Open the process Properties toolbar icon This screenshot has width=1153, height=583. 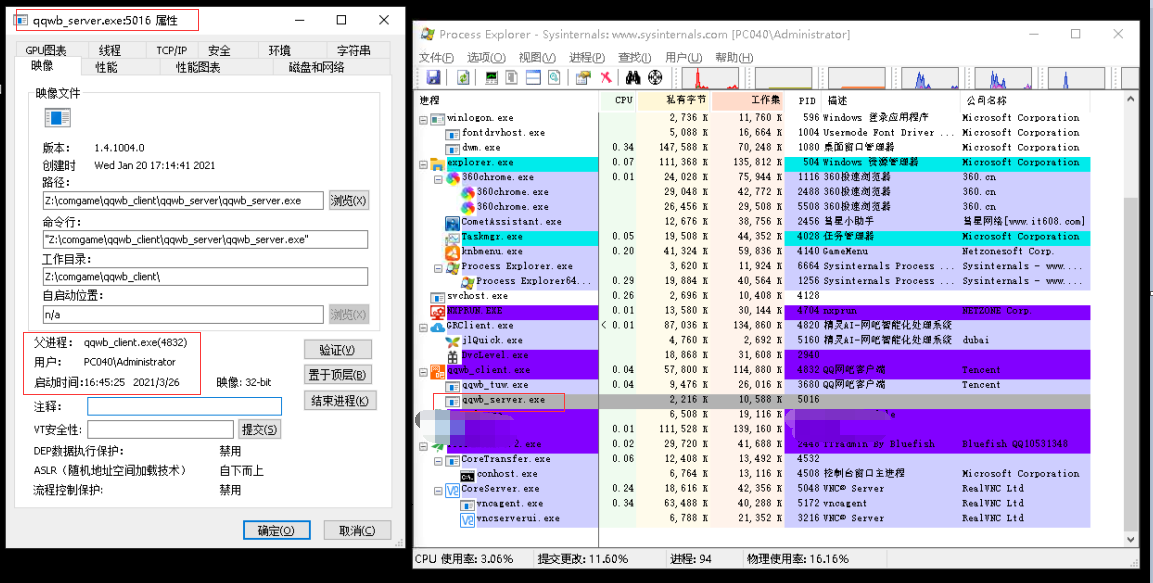583,77
